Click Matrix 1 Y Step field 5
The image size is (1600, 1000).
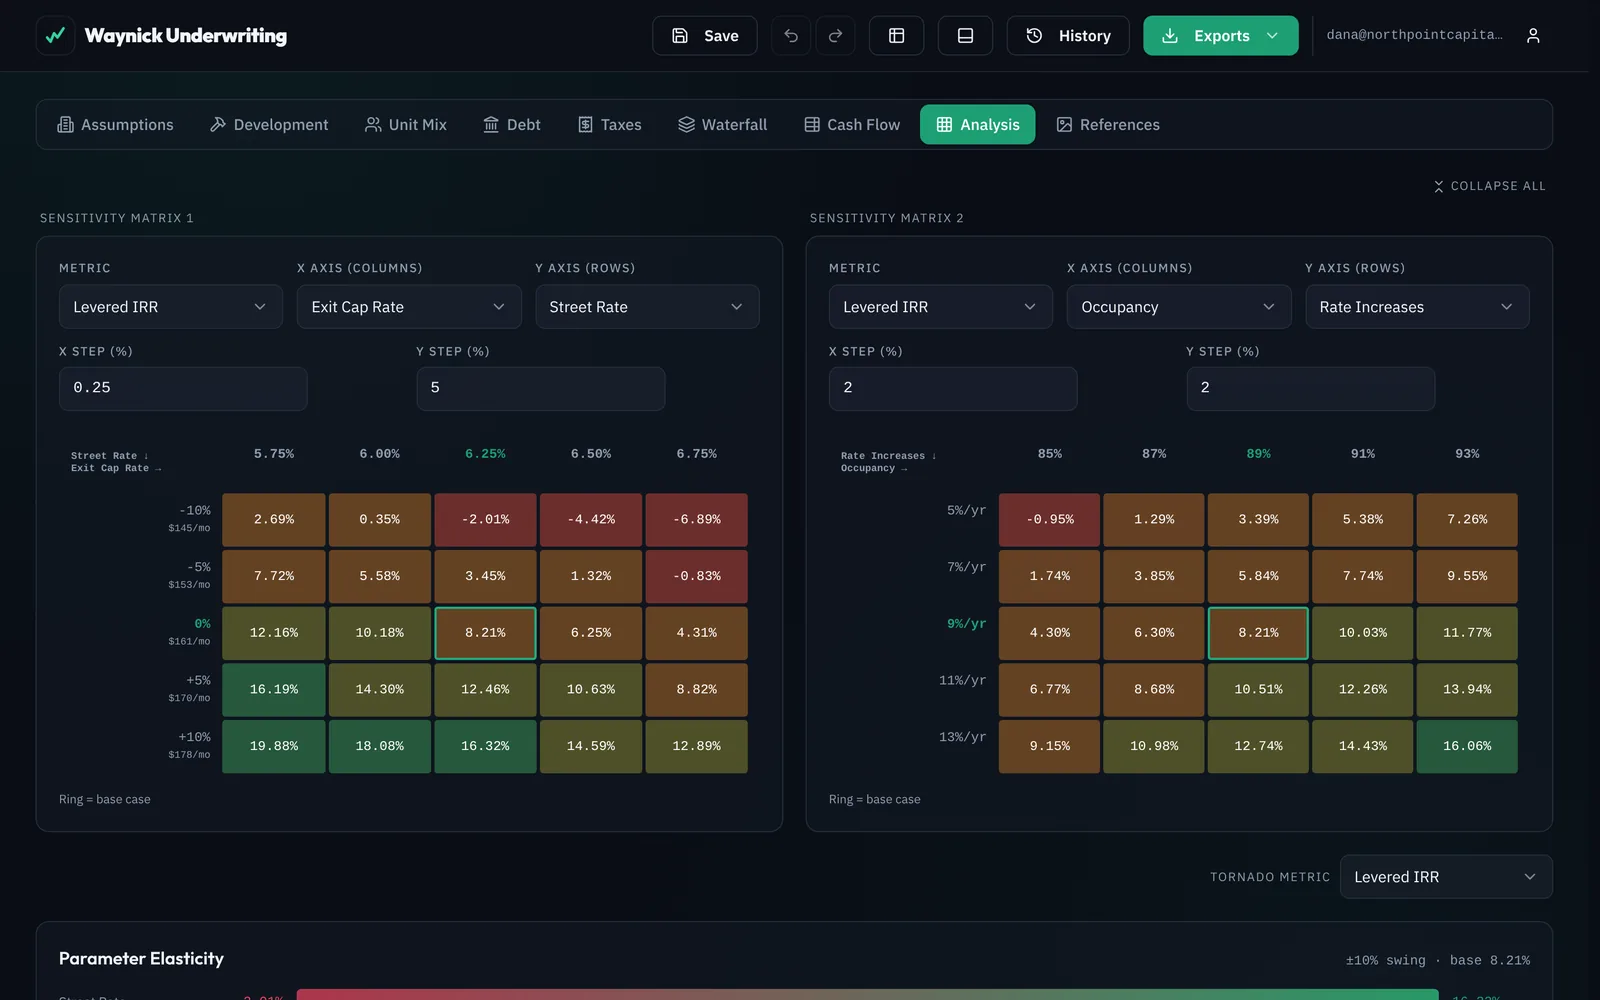541,388
